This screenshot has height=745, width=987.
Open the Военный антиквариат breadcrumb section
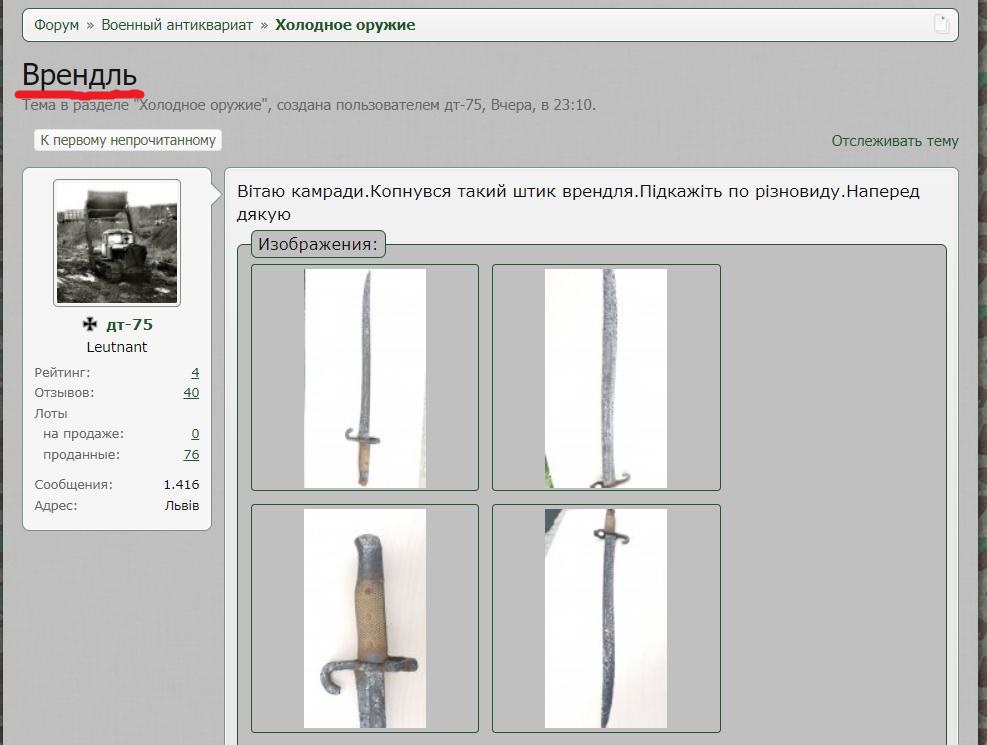click(x=177, y=25)
